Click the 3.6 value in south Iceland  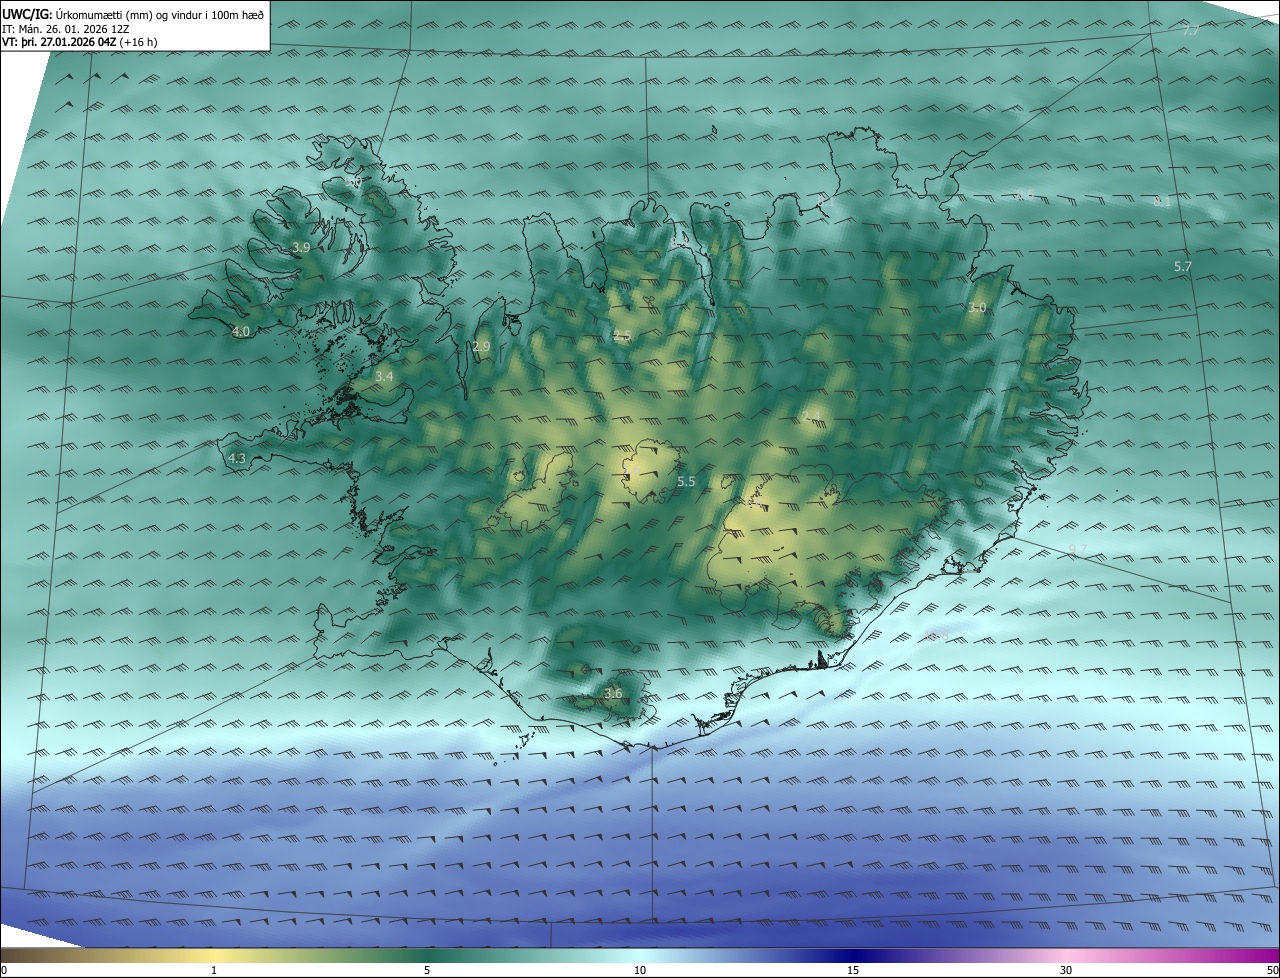614,693
